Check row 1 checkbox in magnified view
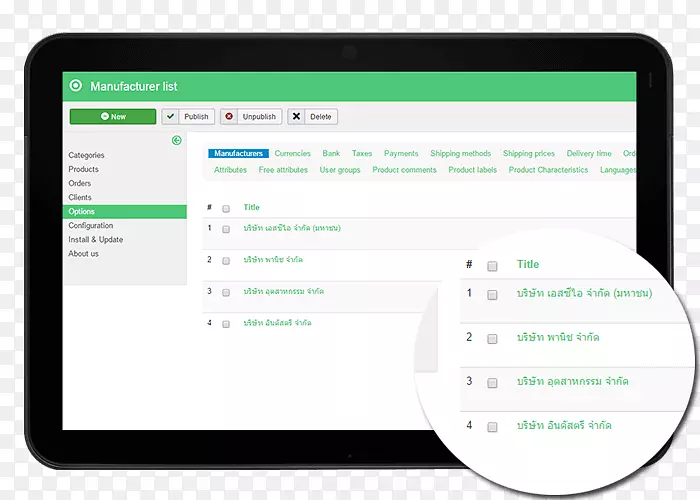The height and width of the screenshot is (500, 700). [492, 295]
